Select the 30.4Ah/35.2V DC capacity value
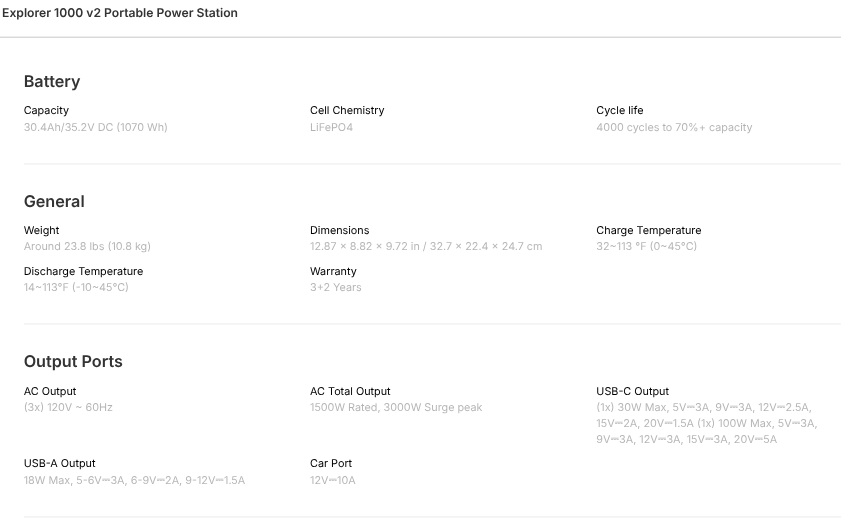 [96, 127]
